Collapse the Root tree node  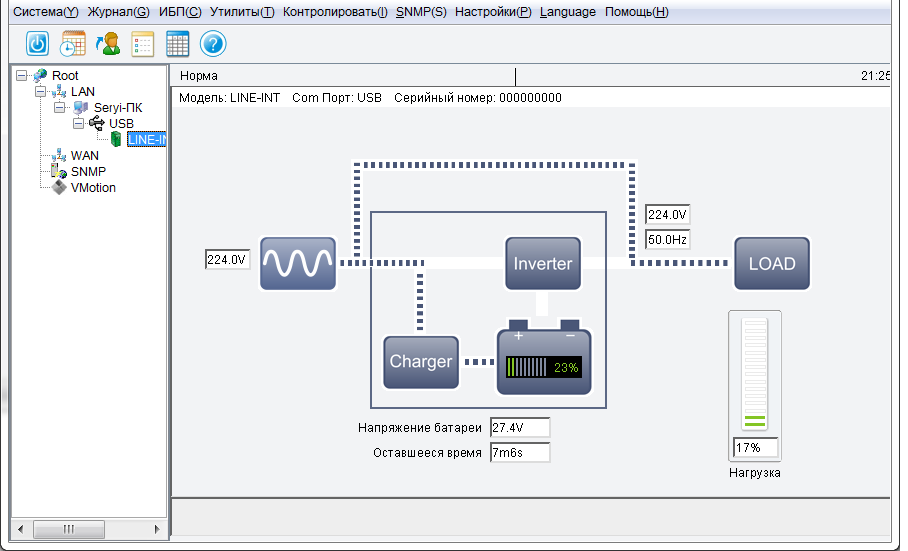(x=21, y=75)
